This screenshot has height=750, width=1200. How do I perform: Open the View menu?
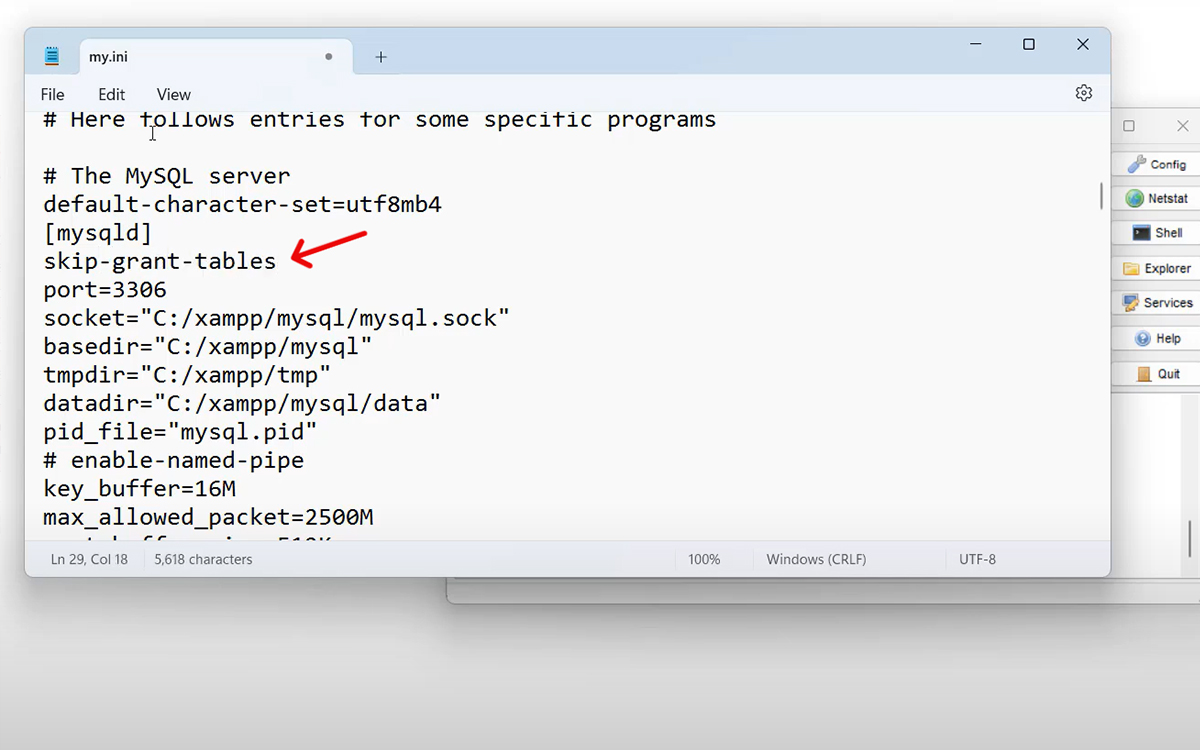(x=173, y=94)
